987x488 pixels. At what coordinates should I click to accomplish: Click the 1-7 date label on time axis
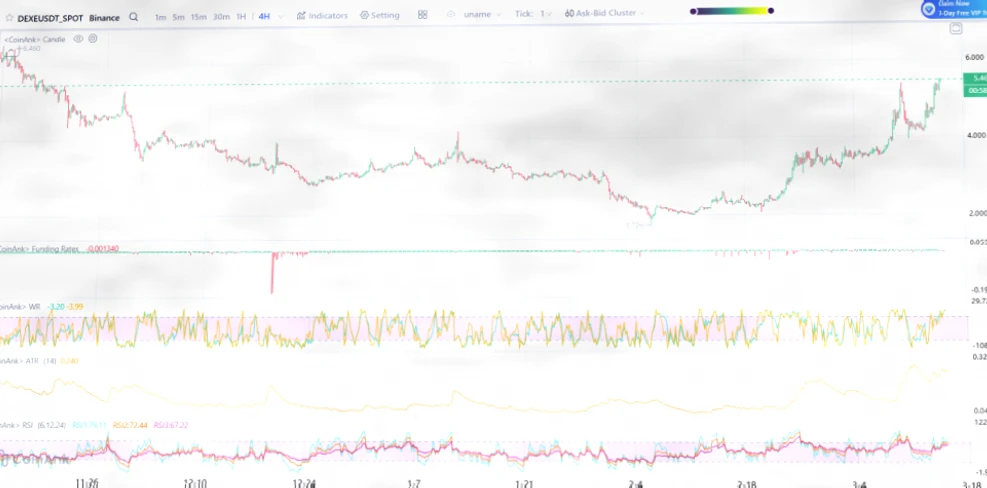[413, 484]
